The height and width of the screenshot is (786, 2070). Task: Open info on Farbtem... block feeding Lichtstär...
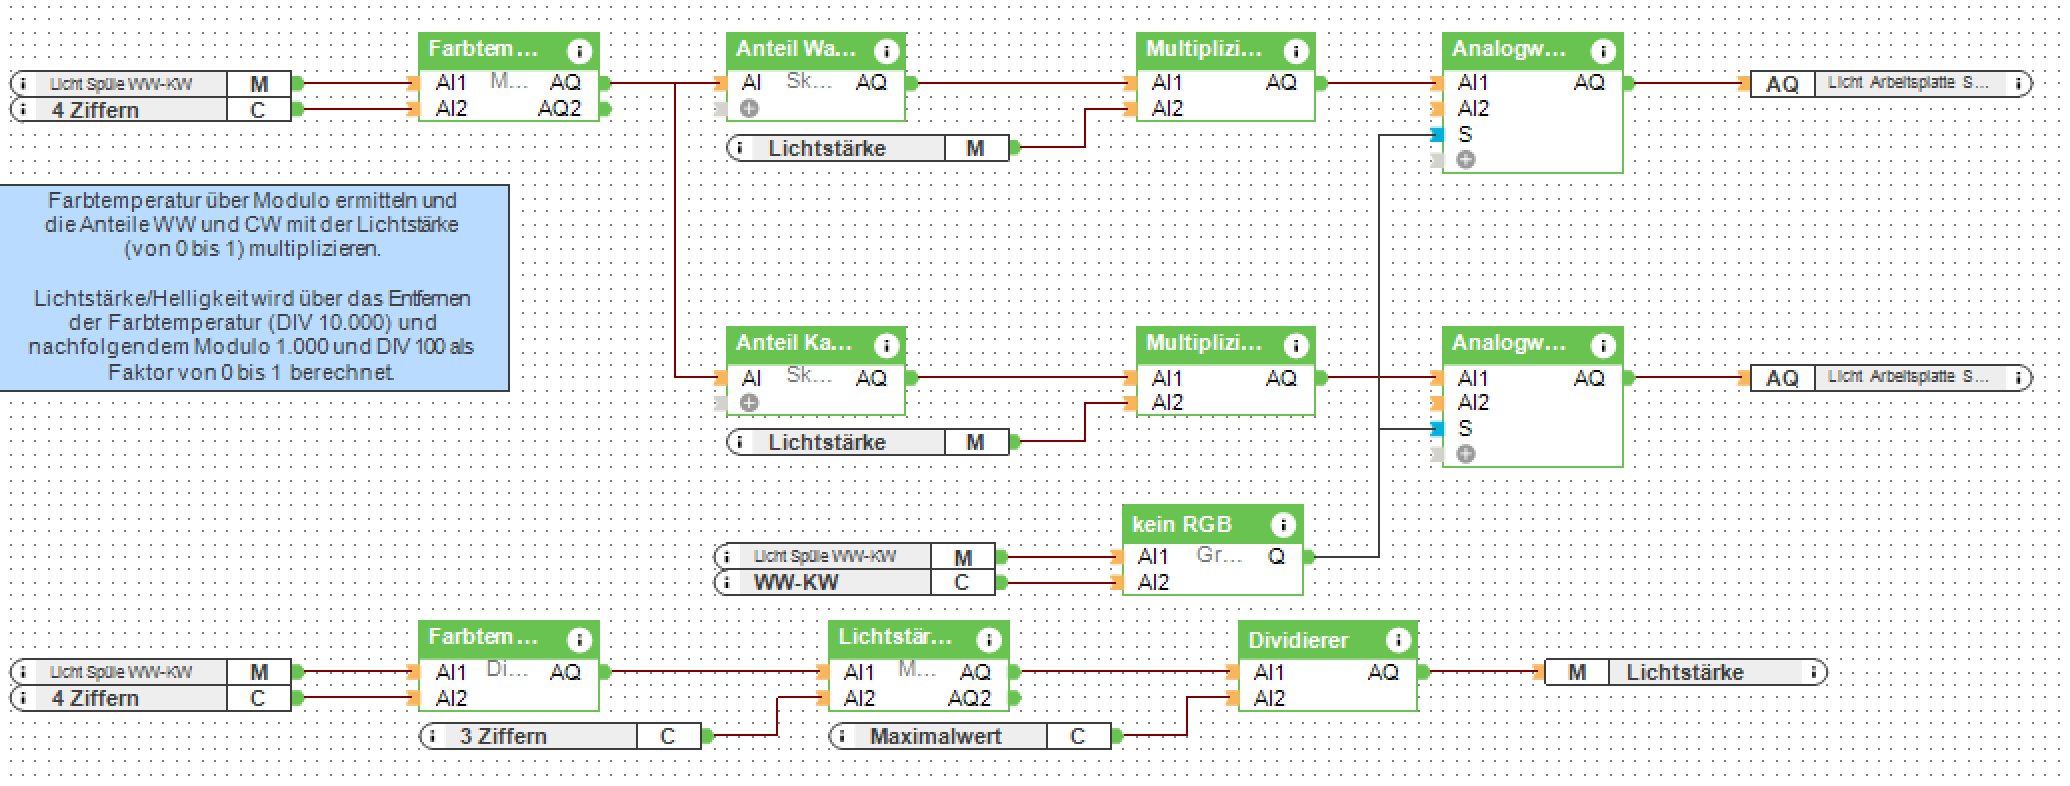coord(578,640)
